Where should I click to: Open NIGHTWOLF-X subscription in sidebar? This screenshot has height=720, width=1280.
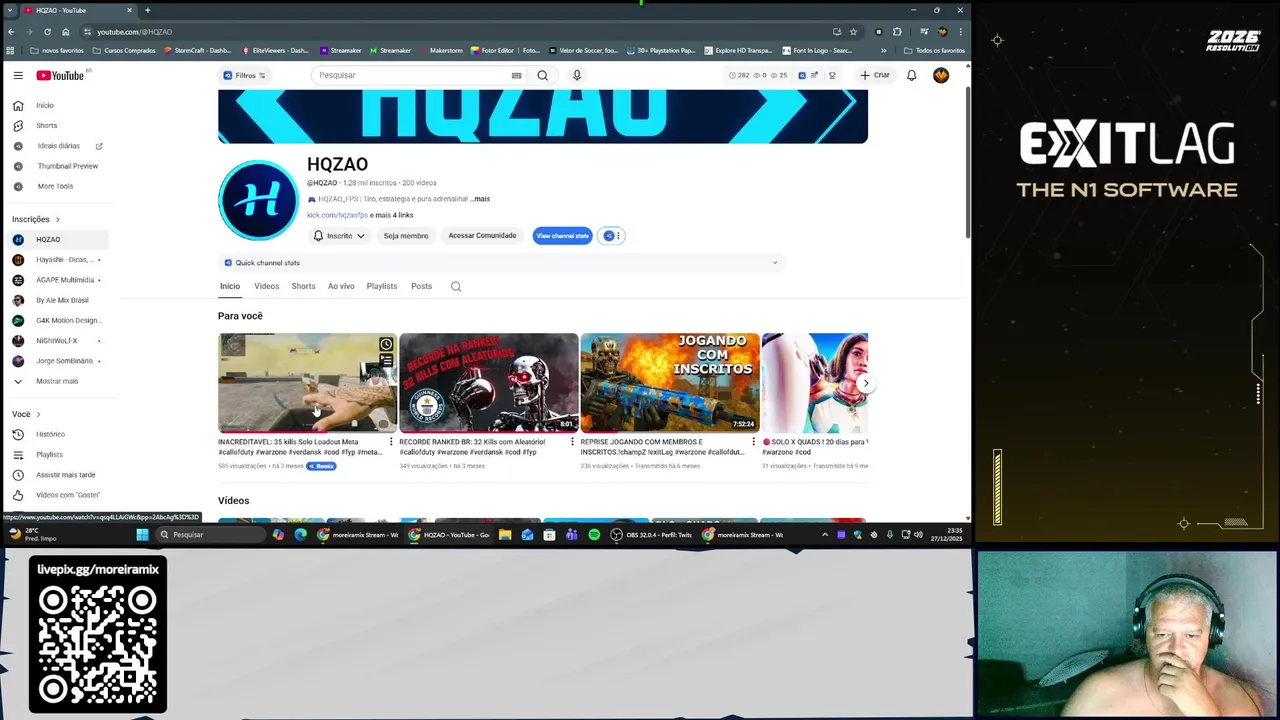click(x=56, y=341)
